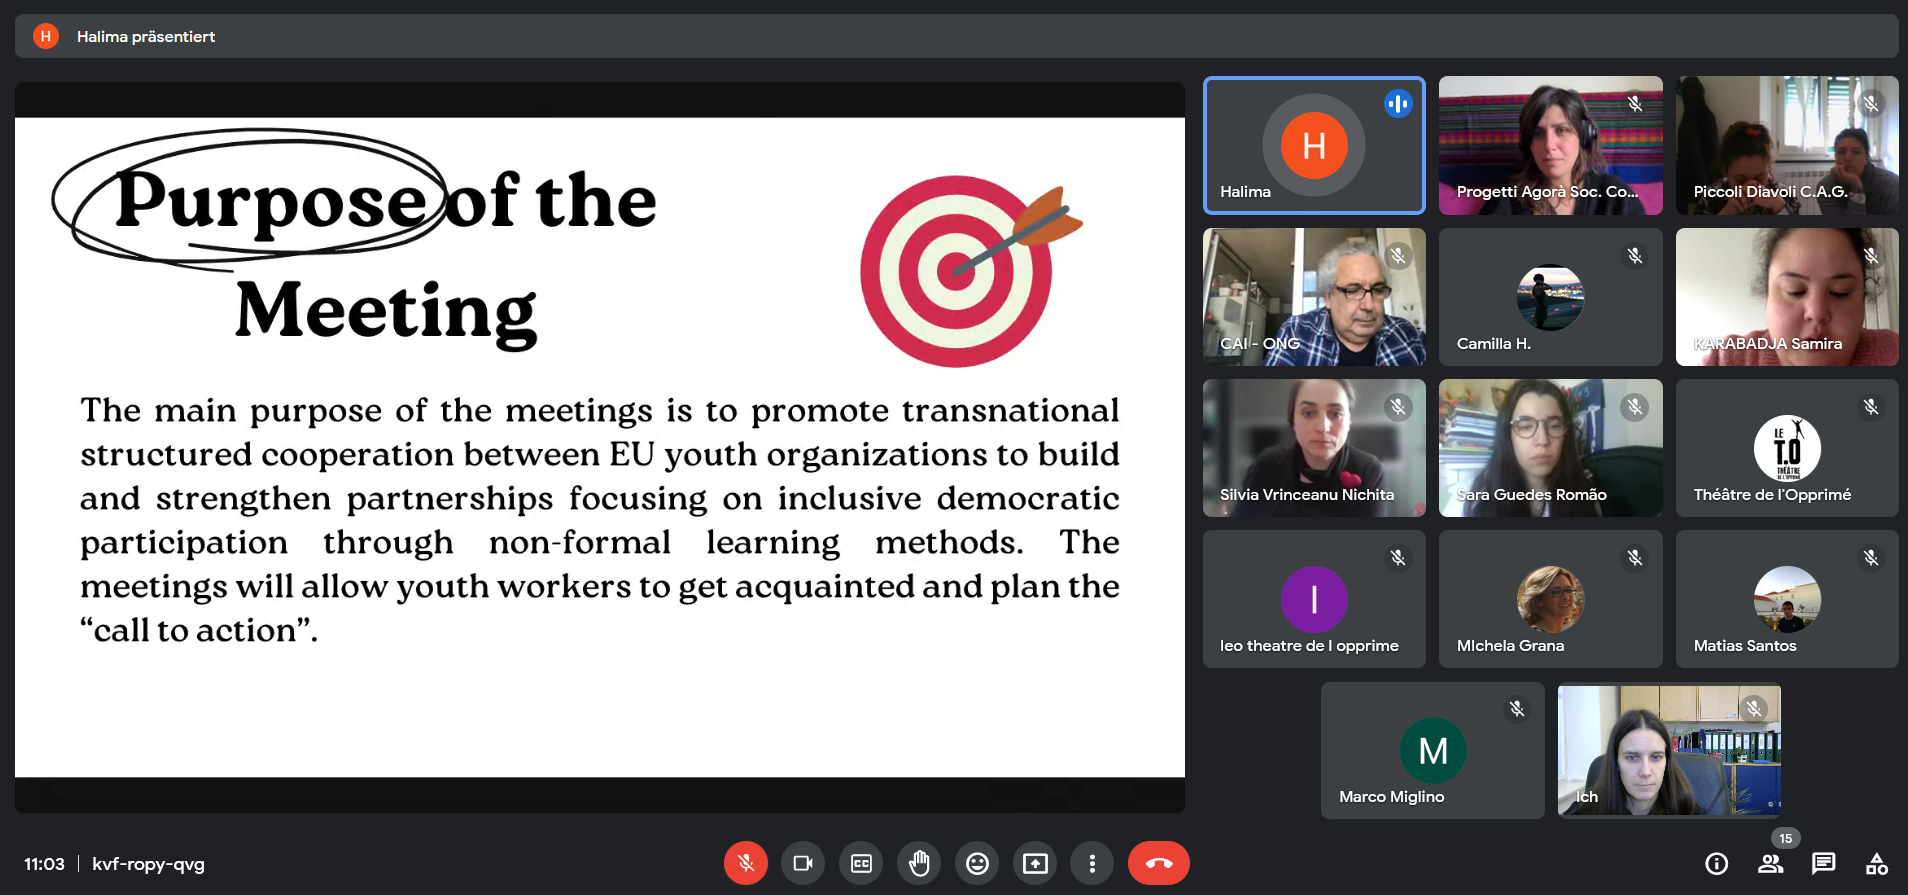This screenshot has height=895, width=1908.
Task: Turn on closed captions
Action: click(x=861, y=863)
